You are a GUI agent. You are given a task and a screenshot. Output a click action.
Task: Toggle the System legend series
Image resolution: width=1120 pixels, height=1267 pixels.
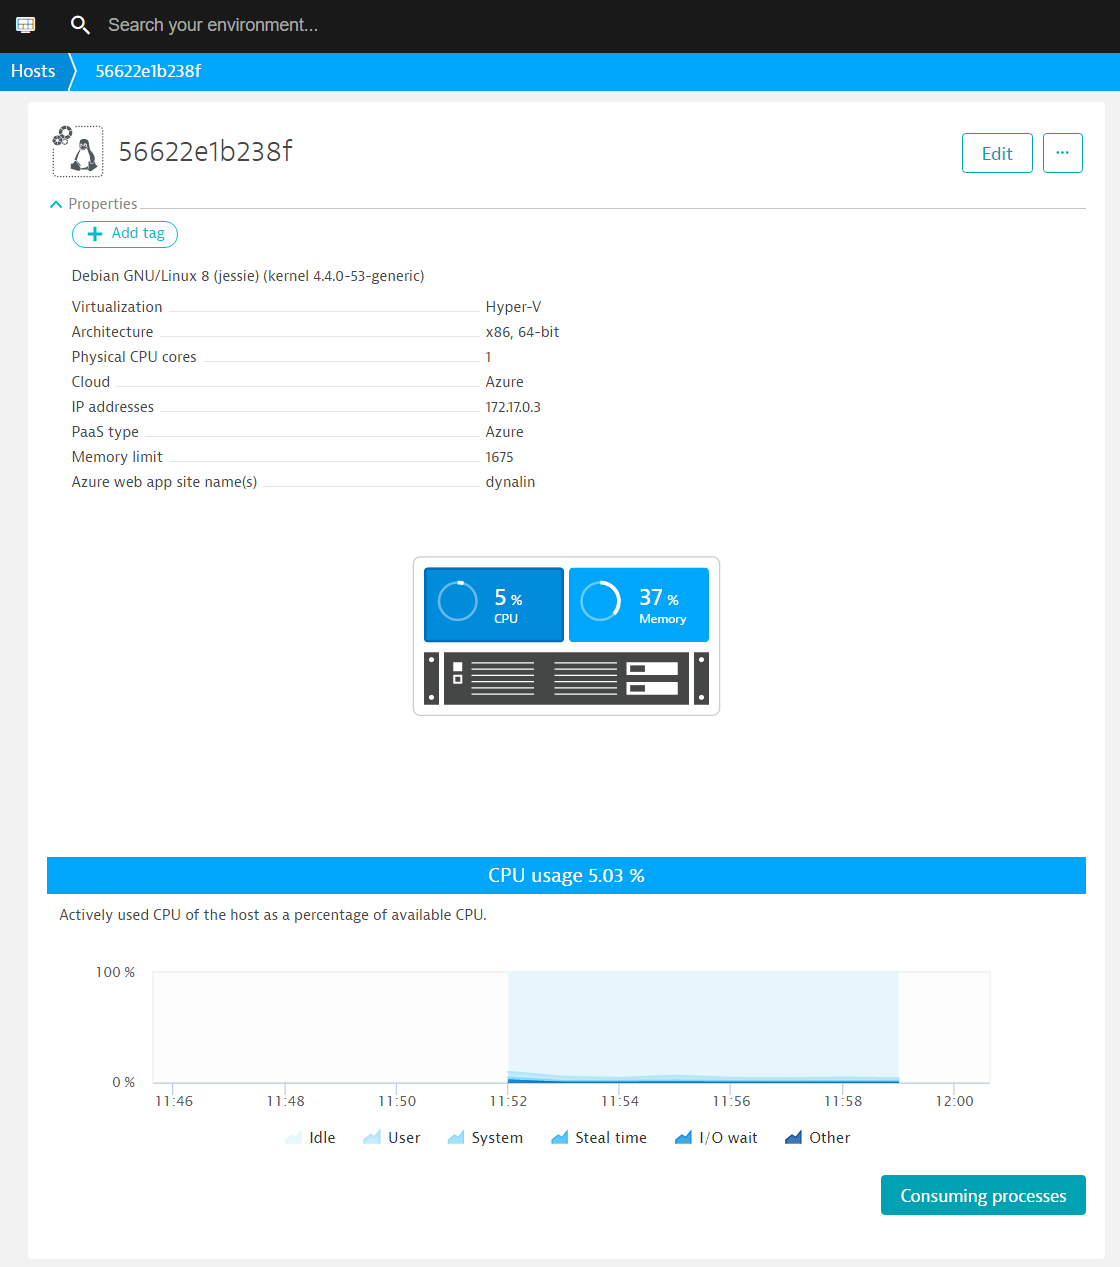tap(485, 1138)
